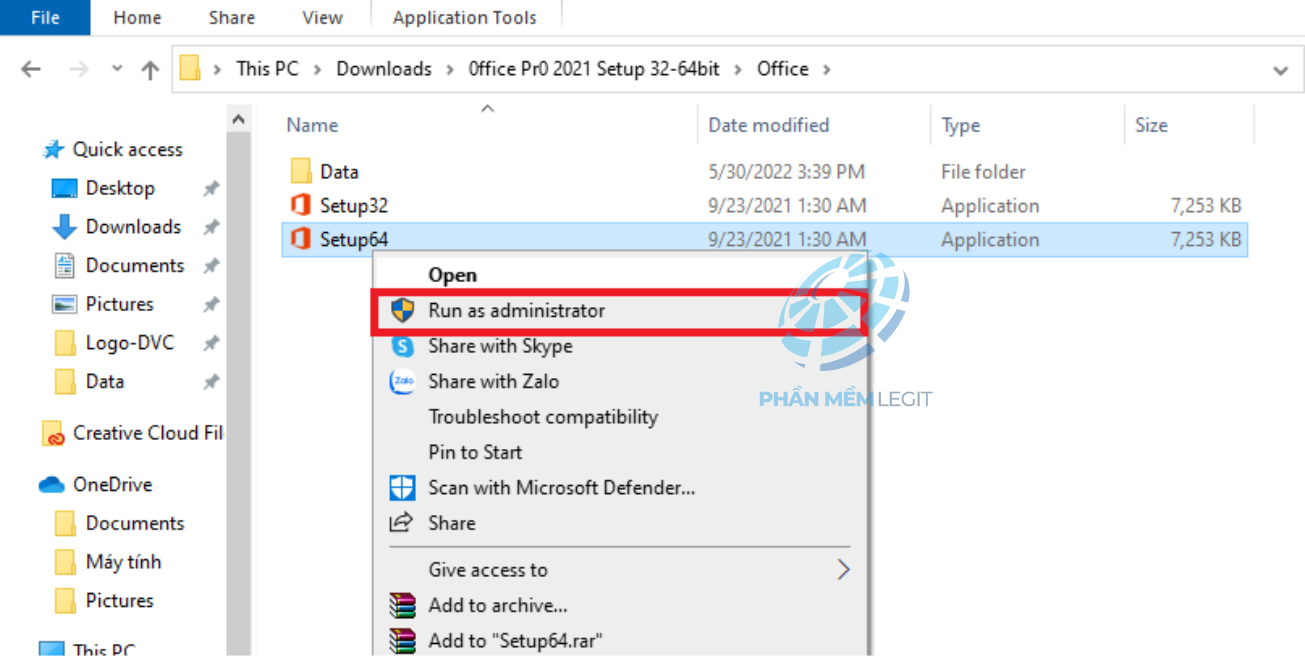Click the sidebar scrollbar up arrow

(239, 120)
